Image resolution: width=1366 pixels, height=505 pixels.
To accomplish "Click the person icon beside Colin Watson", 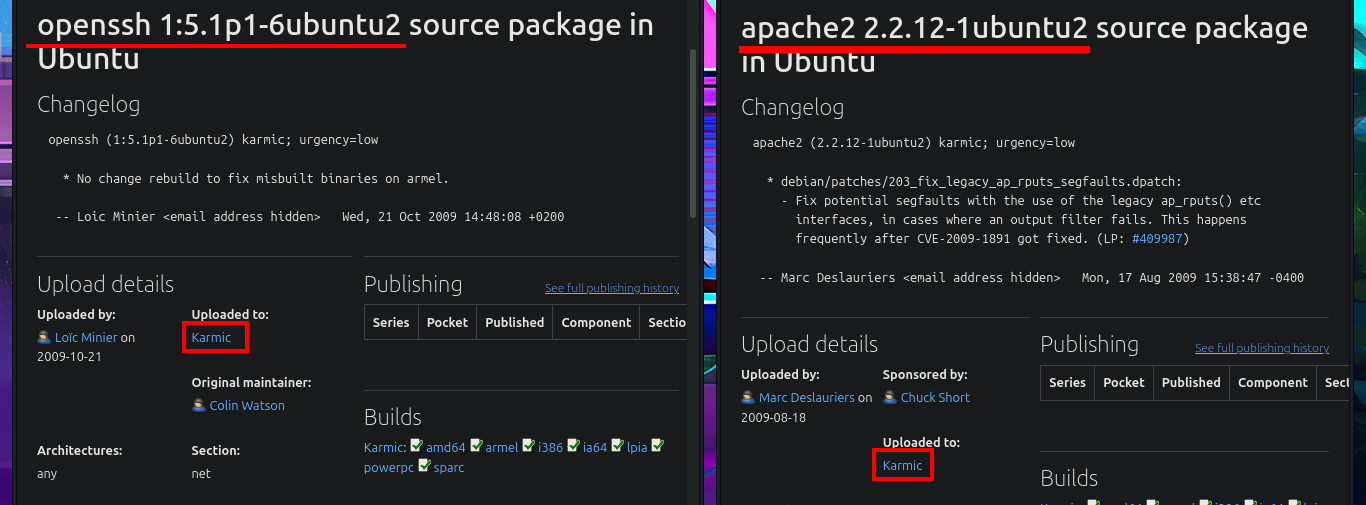I will pos(199,405).
